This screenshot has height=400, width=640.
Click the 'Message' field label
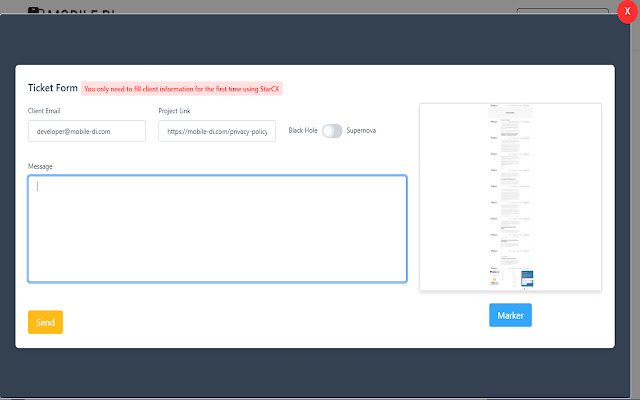click(x=40, y=166)
